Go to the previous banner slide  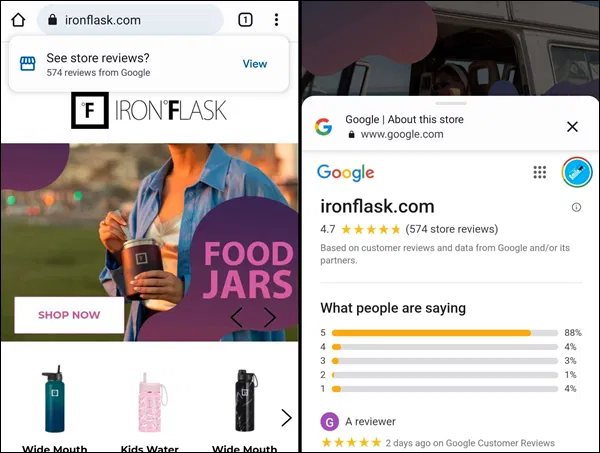click(x=236, y=317)
